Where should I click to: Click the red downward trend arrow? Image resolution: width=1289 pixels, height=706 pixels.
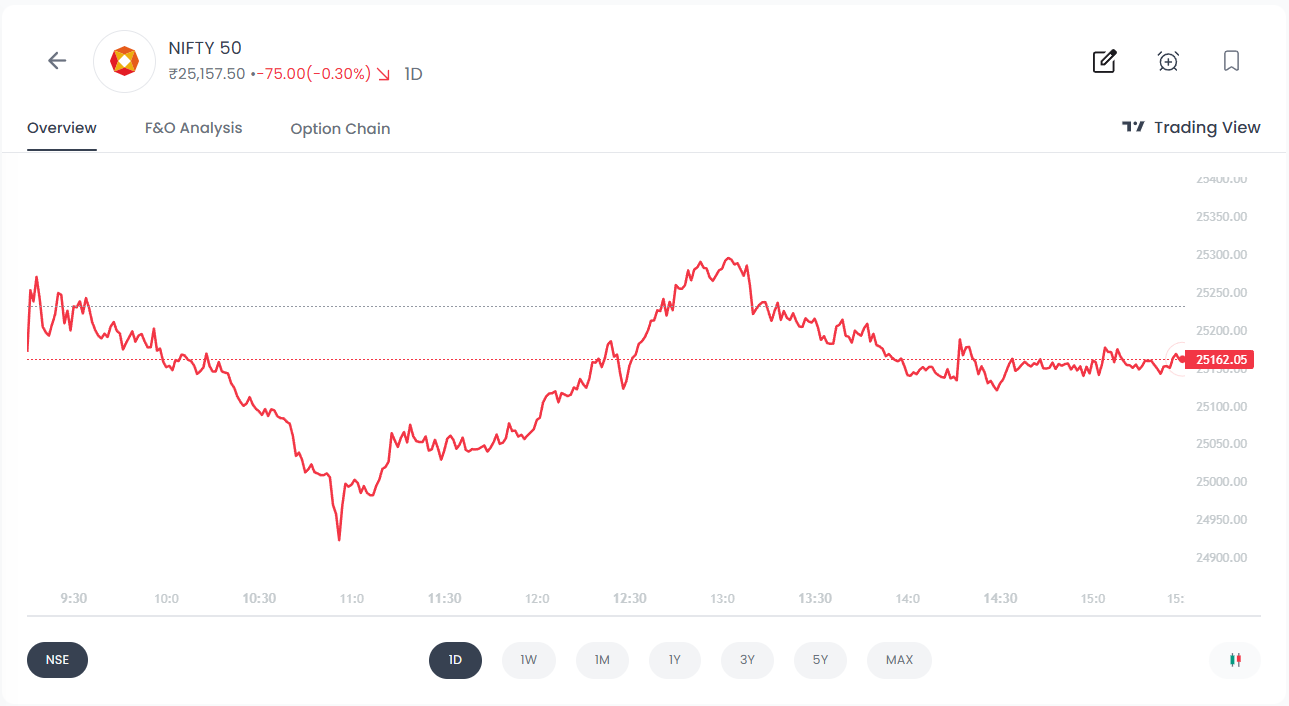[x=383, y=74]
